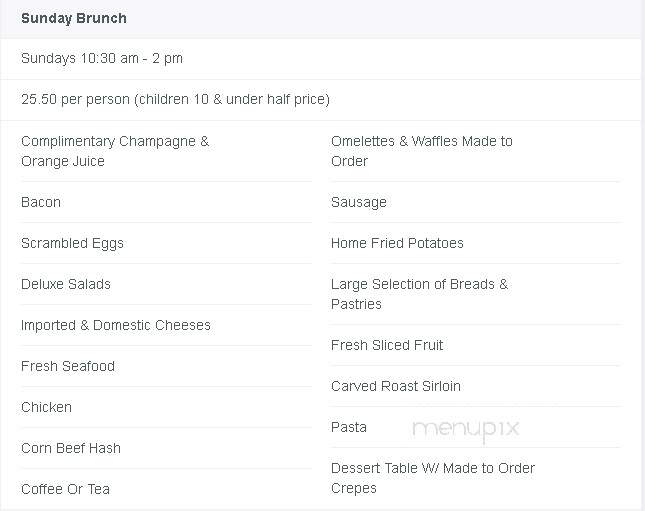The height and width of the screenshot is (511, 645).
Task: Click the Corn Beef Hash entry
Action: 71,448
